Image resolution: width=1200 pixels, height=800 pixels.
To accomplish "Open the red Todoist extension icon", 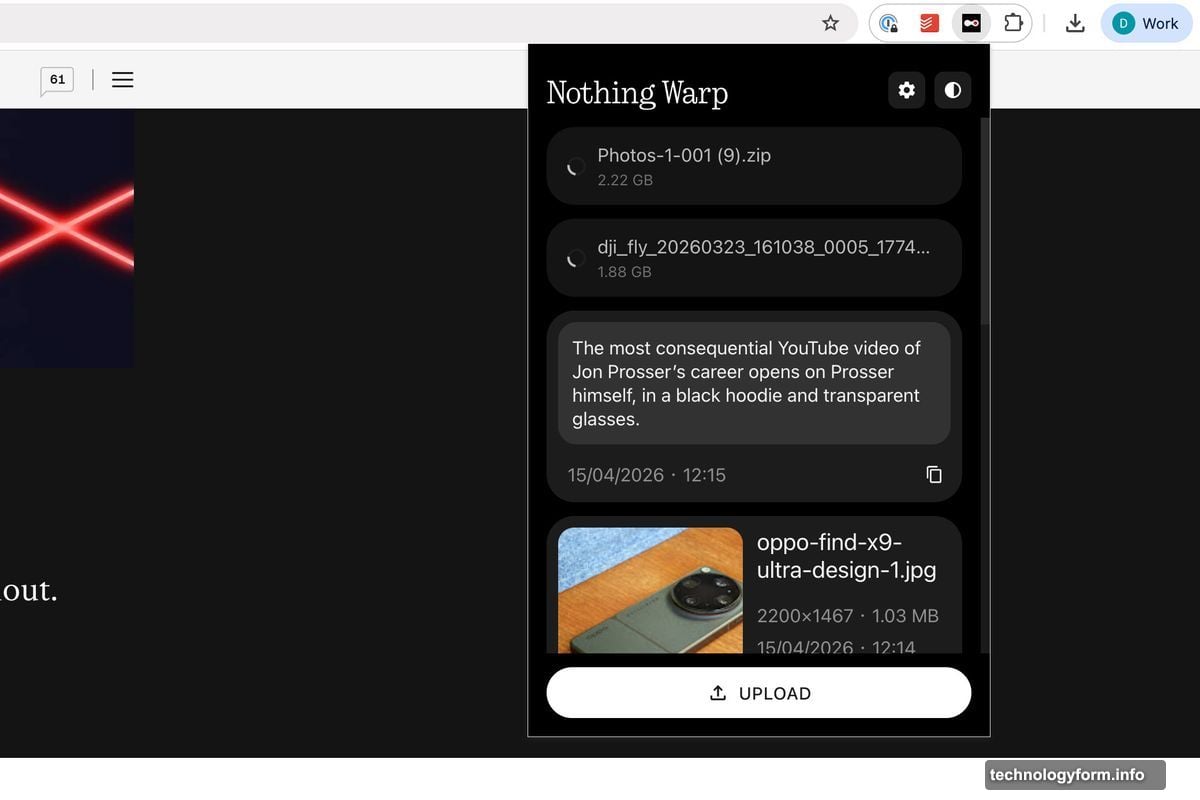I will (x=929, y=23).
